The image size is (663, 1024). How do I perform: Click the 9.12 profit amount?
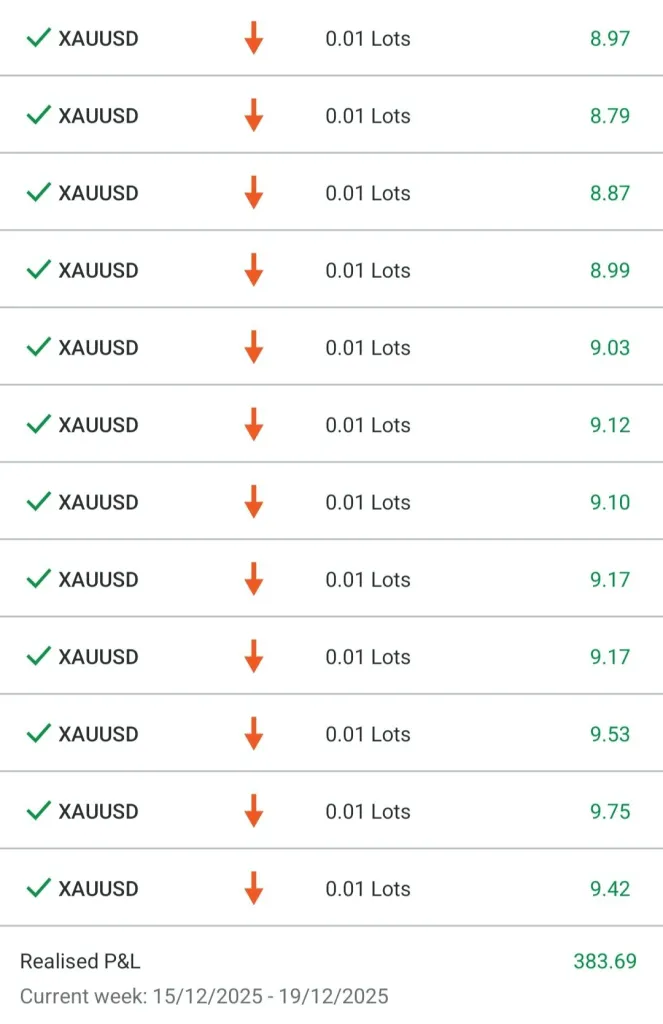pyautogui.click(x=610, y=425)
